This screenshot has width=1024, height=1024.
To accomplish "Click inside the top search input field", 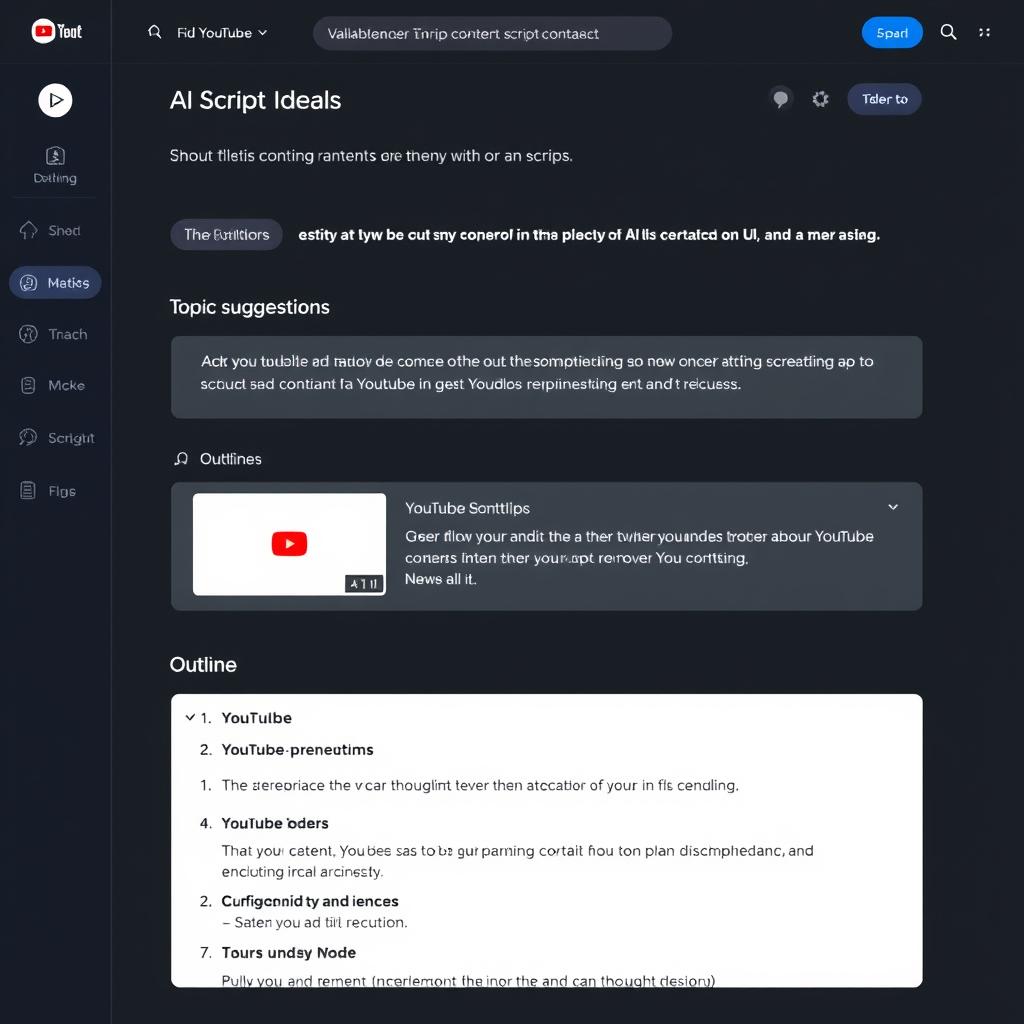I will (x=492, y=33).
